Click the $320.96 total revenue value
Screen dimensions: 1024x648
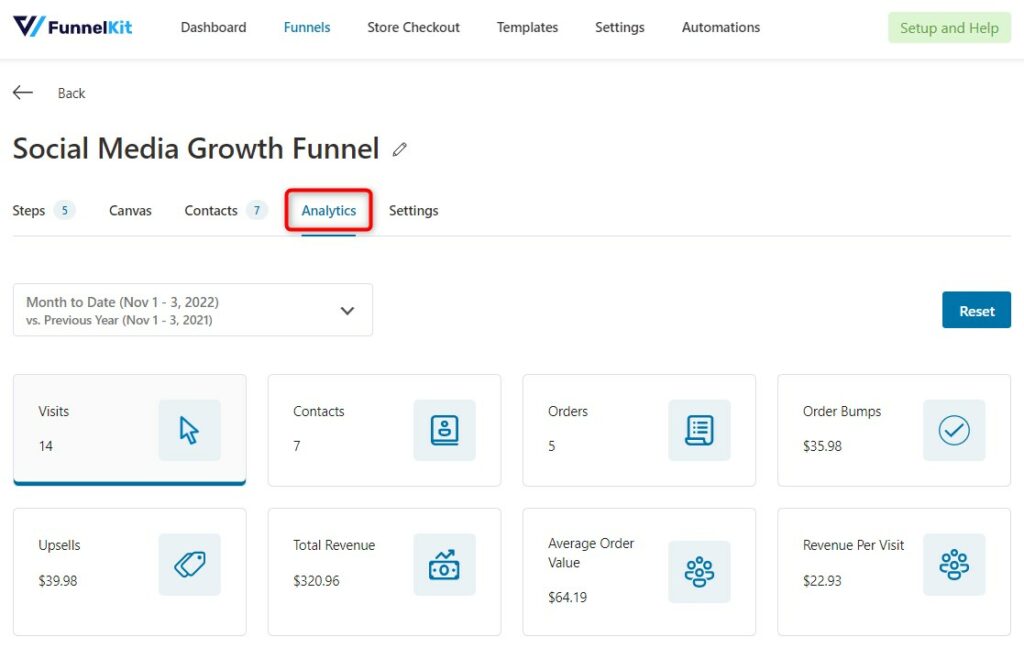316,580
